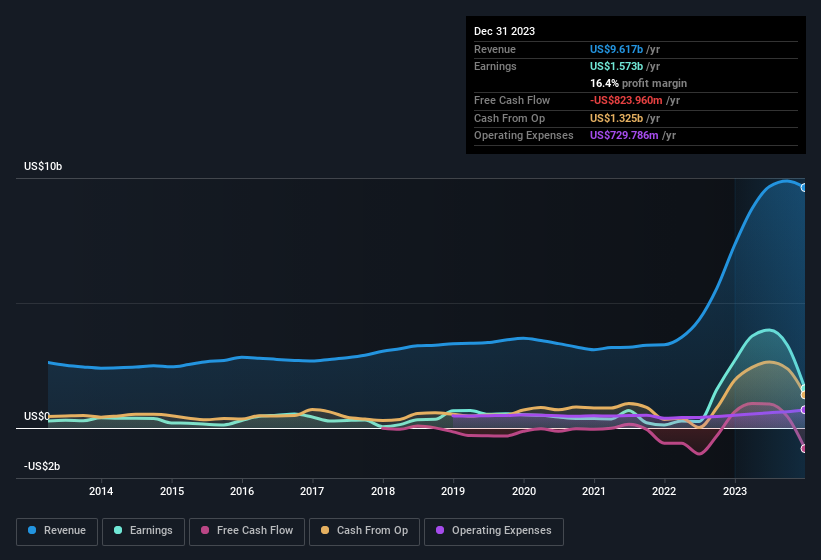Click the Operating Expenses label in tooltip
This screenshot has height=560, width=821.
point(524,136)
